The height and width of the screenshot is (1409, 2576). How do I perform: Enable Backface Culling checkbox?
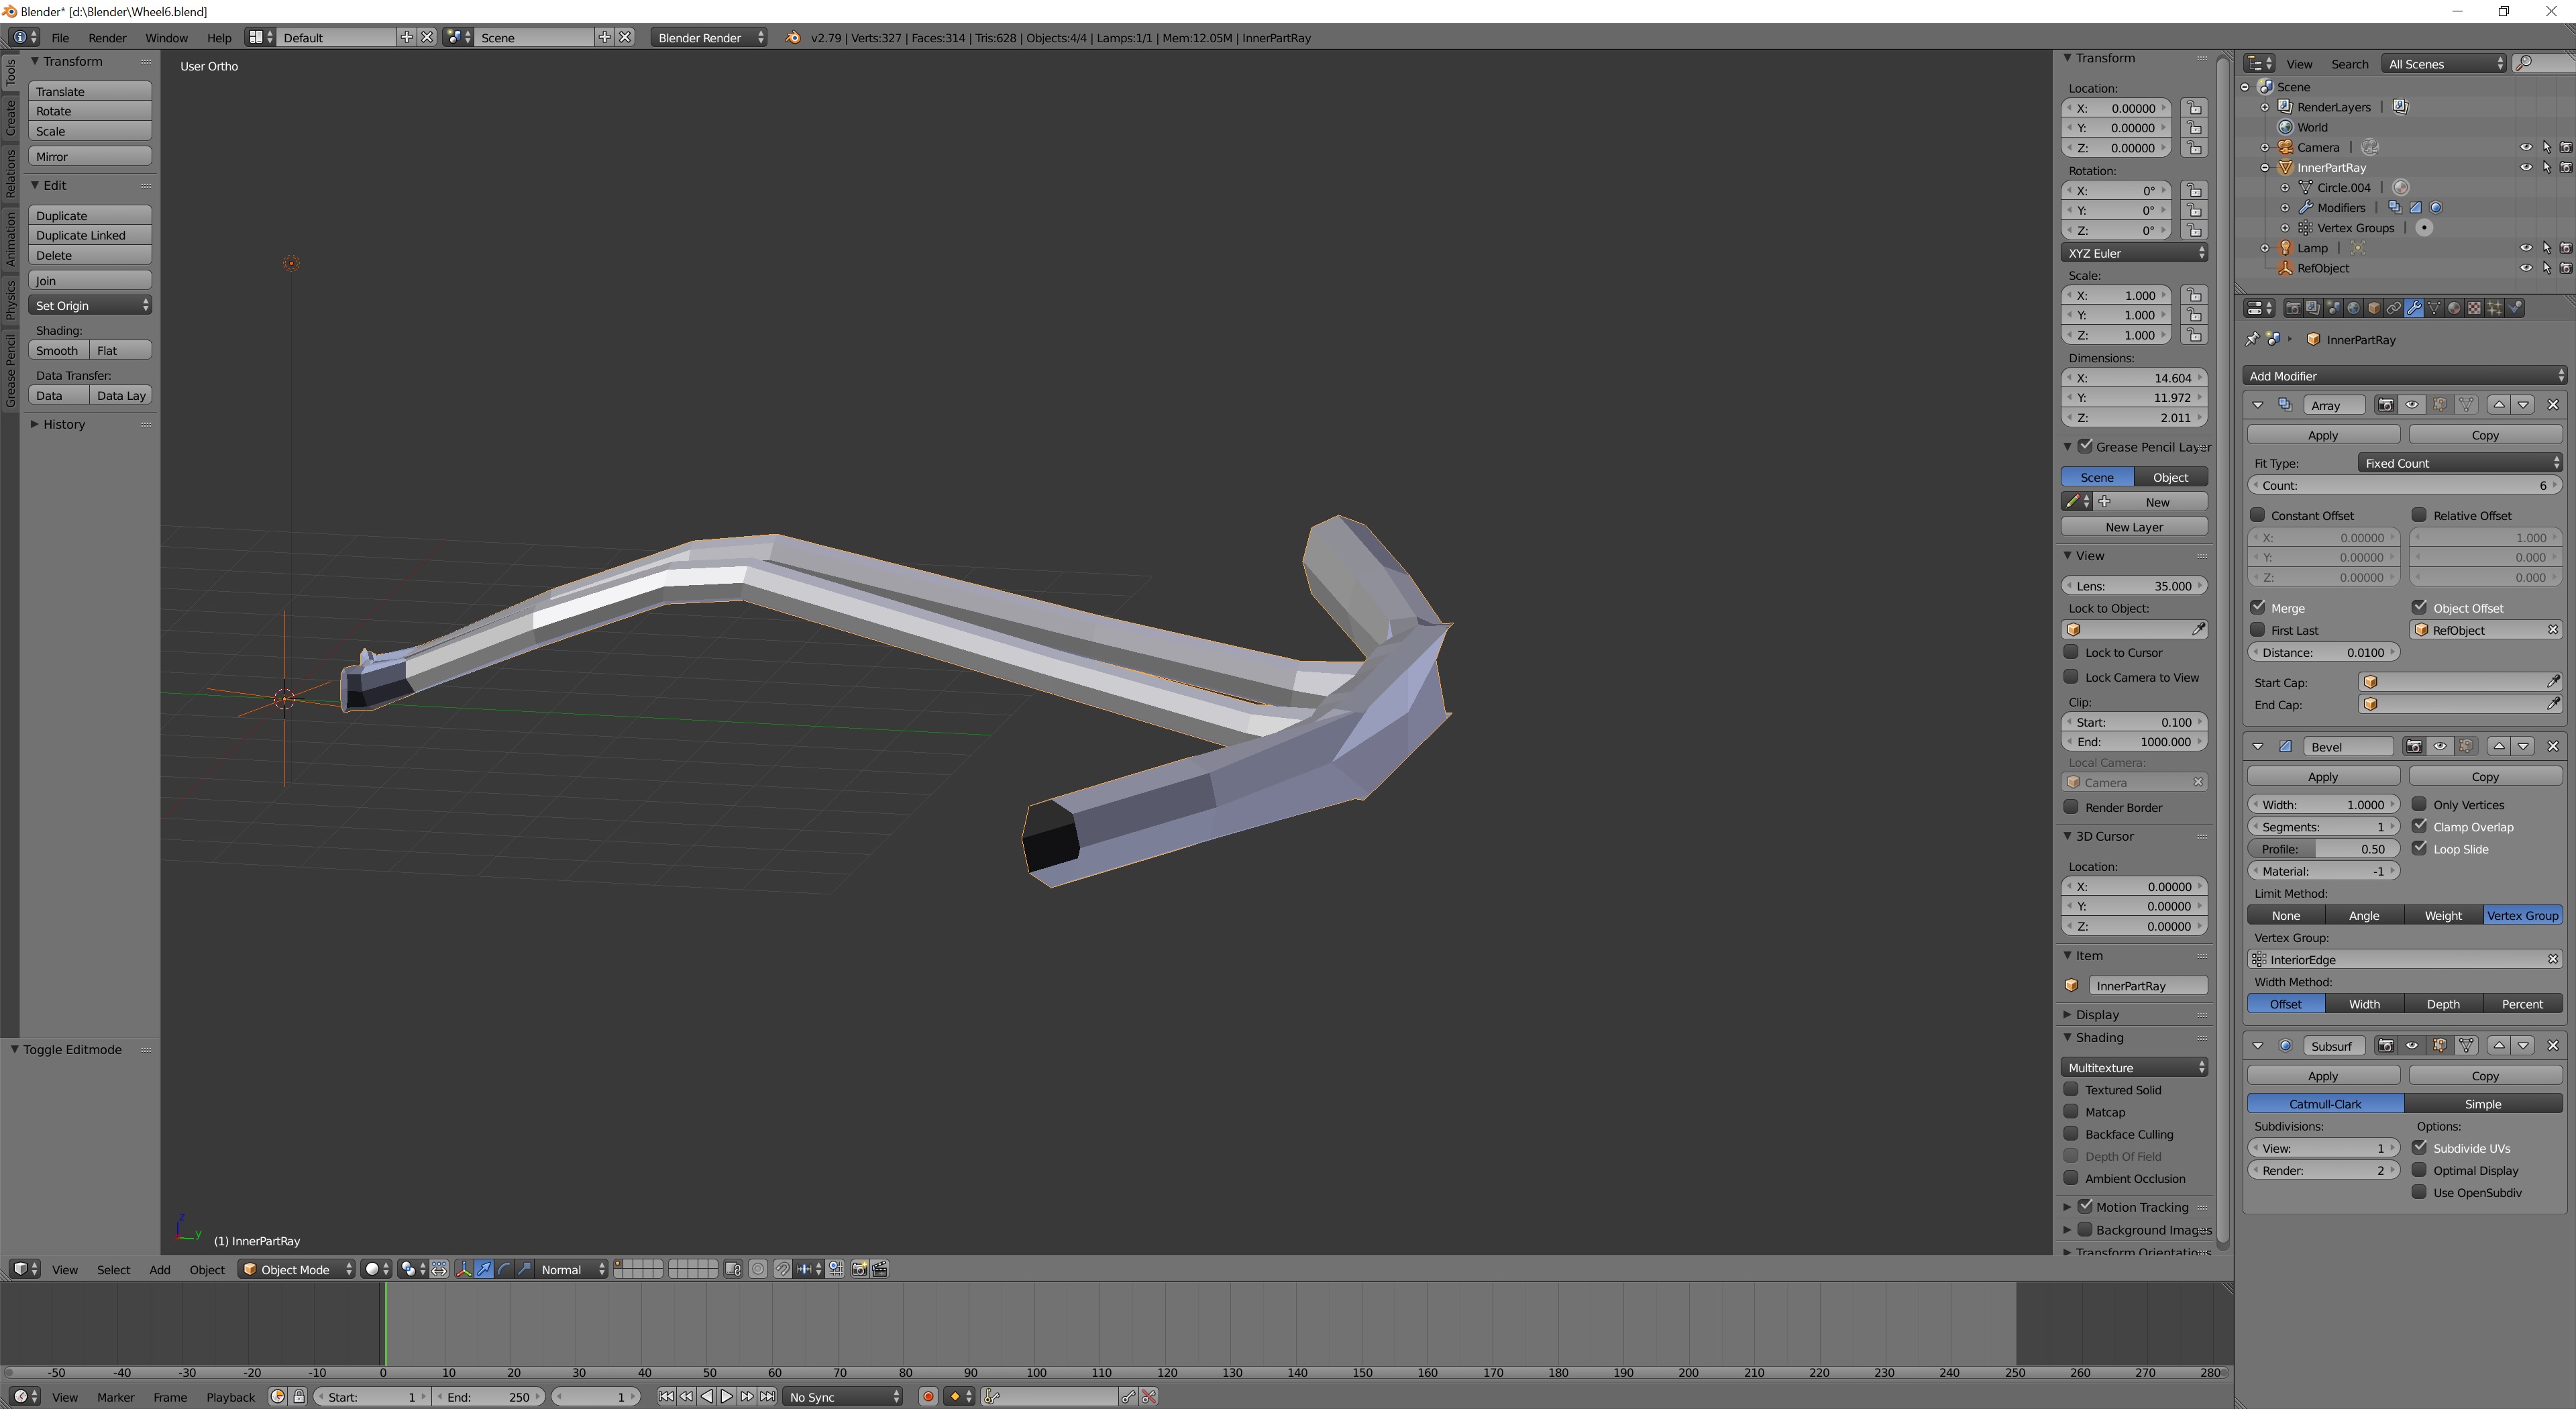(2072, 1133)
